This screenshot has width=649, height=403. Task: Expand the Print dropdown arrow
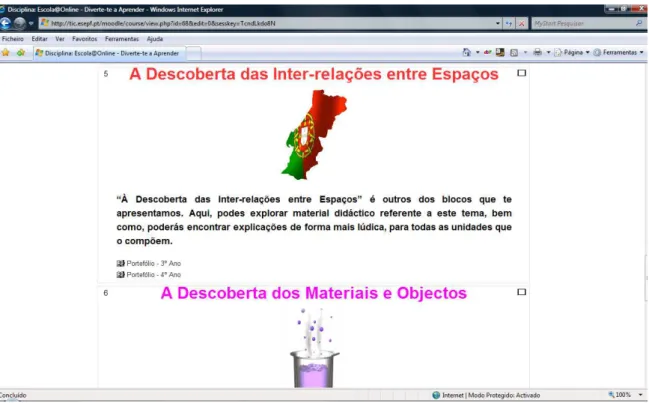point(548,53)
